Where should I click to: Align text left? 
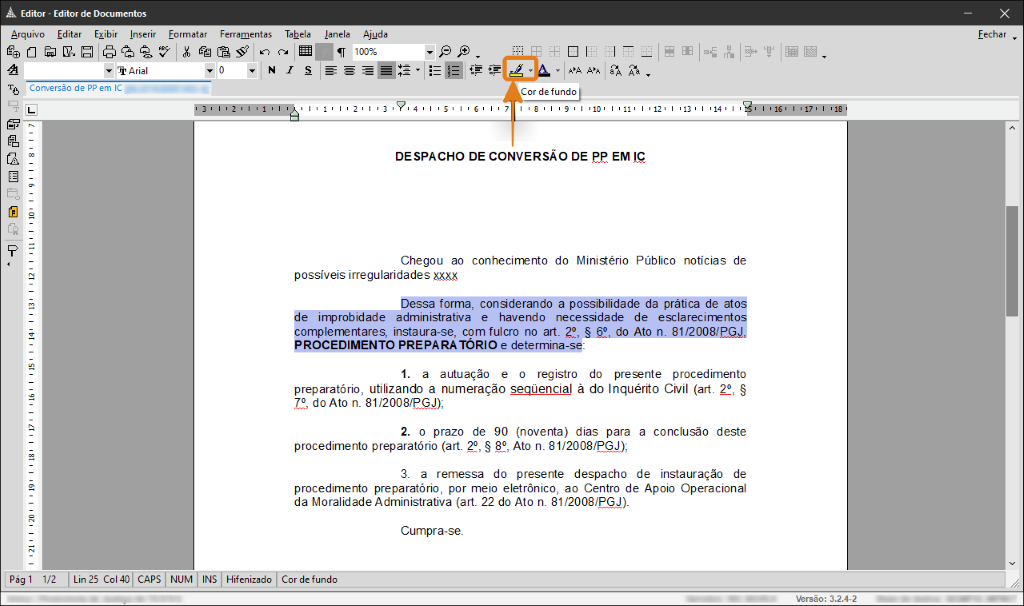pyautogui.click(x=331, y=71)
